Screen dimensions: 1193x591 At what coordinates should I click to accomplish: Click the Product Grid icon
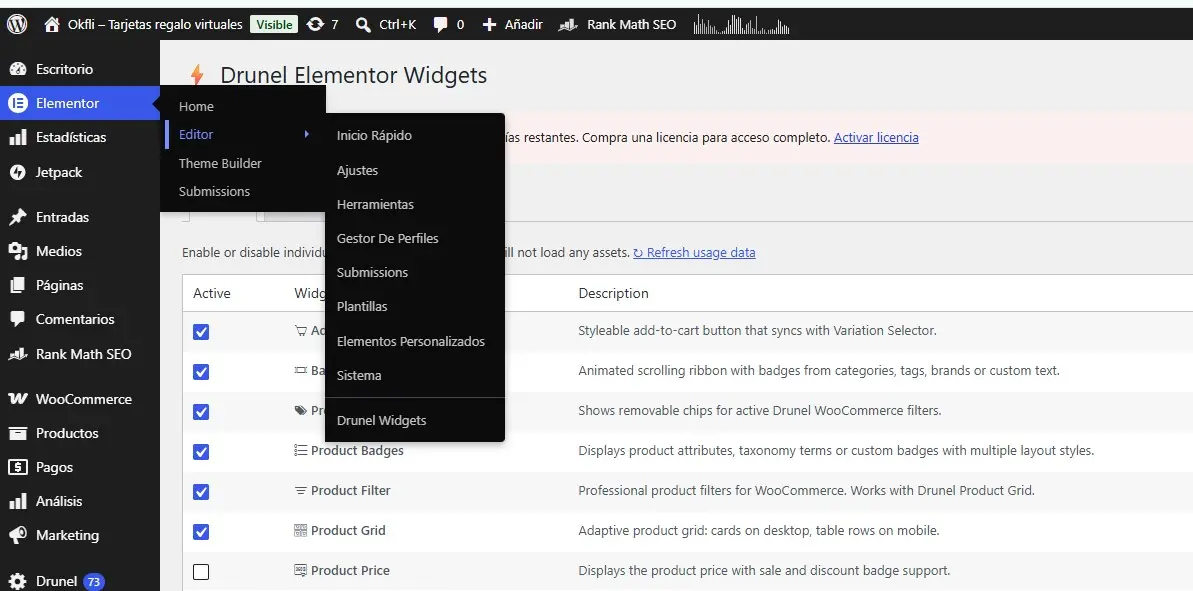[301, 531]
